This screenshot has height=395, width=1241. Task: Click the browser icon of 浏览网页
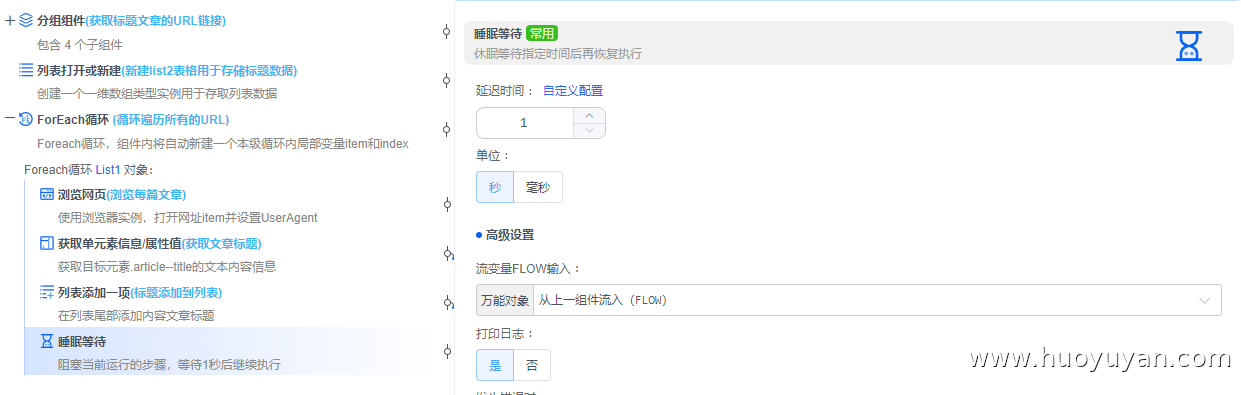(47, 194)
